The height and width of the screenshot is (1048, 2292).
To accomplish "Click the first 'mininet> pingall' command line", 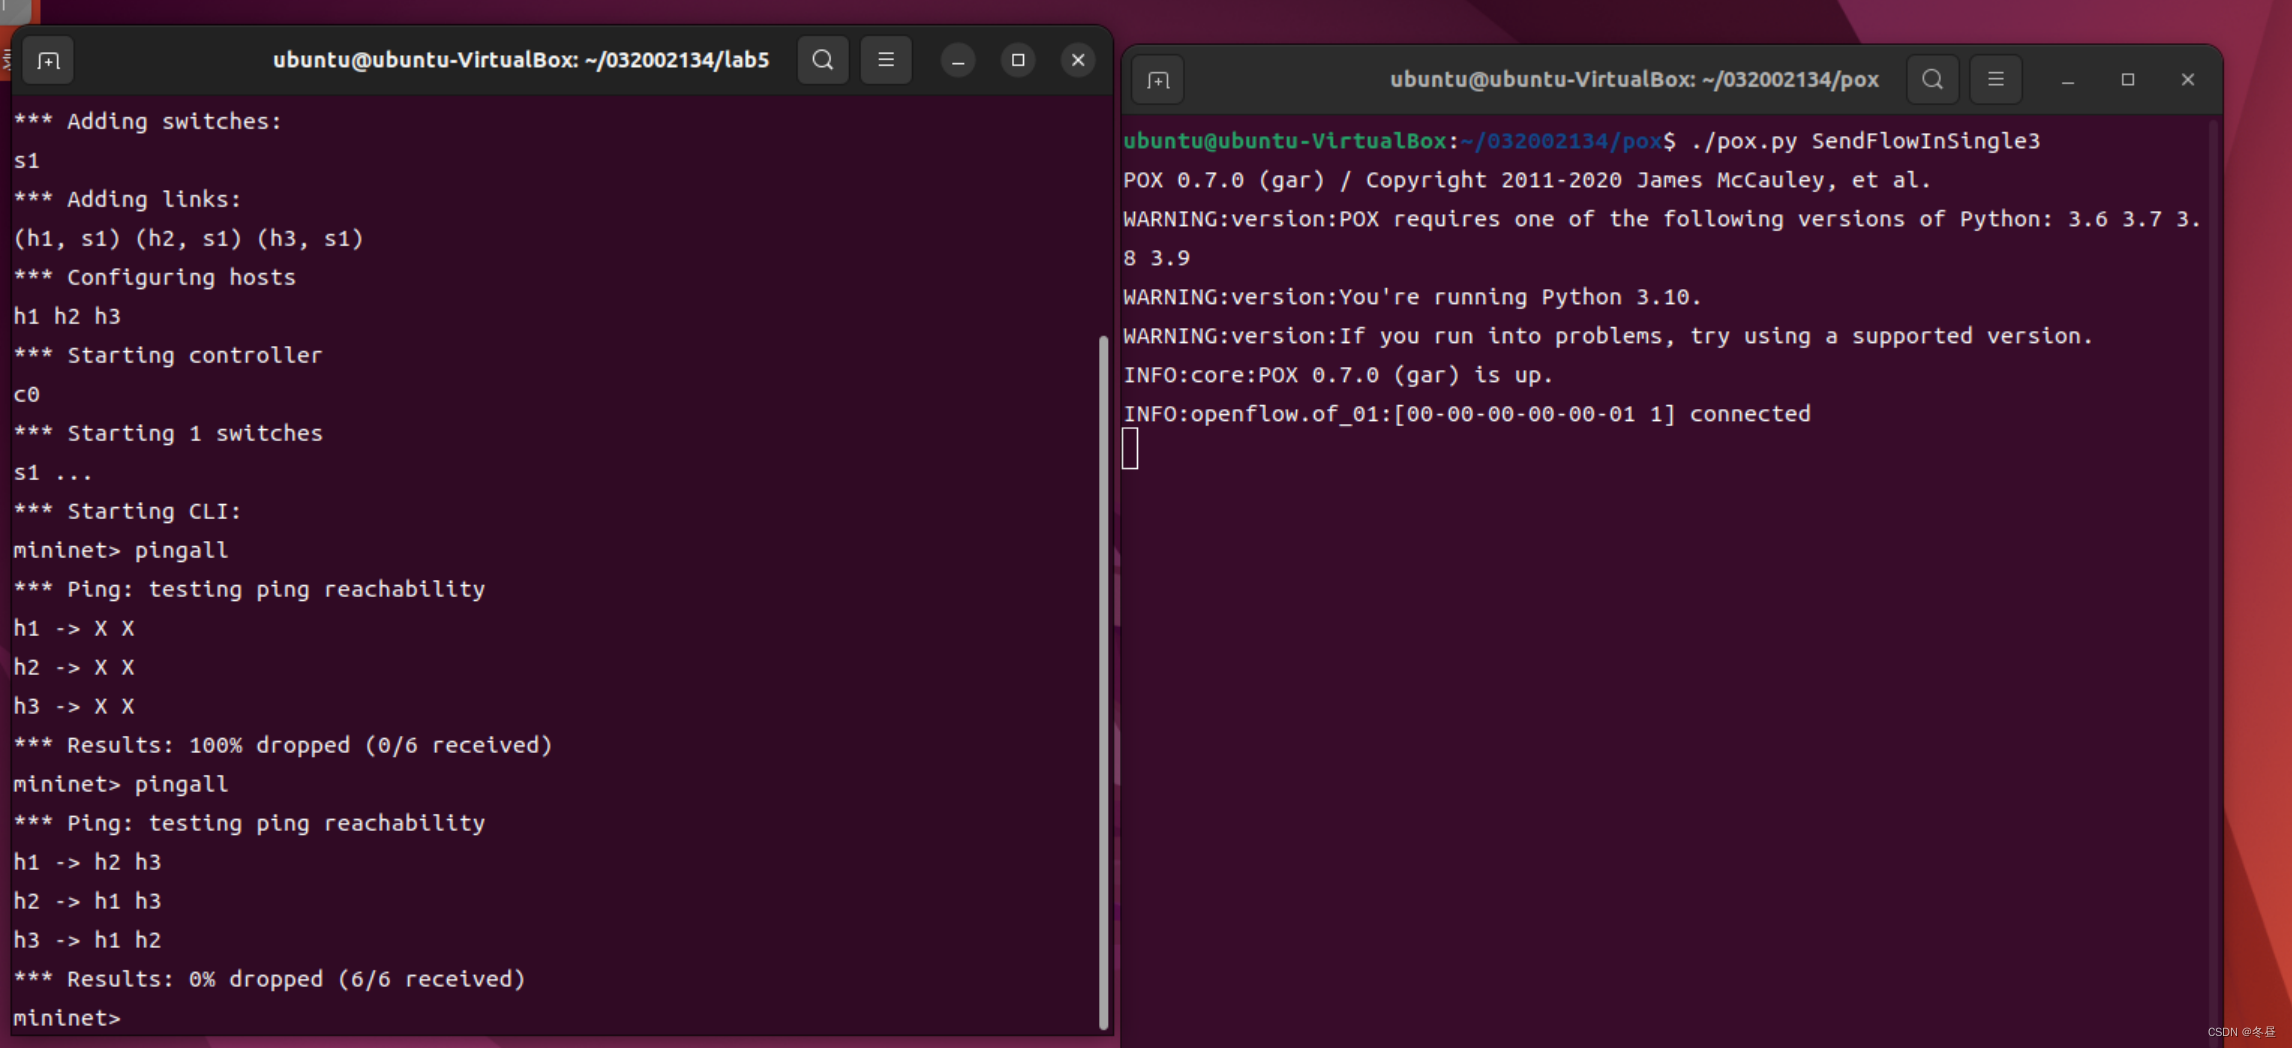I will click(121, 550).
